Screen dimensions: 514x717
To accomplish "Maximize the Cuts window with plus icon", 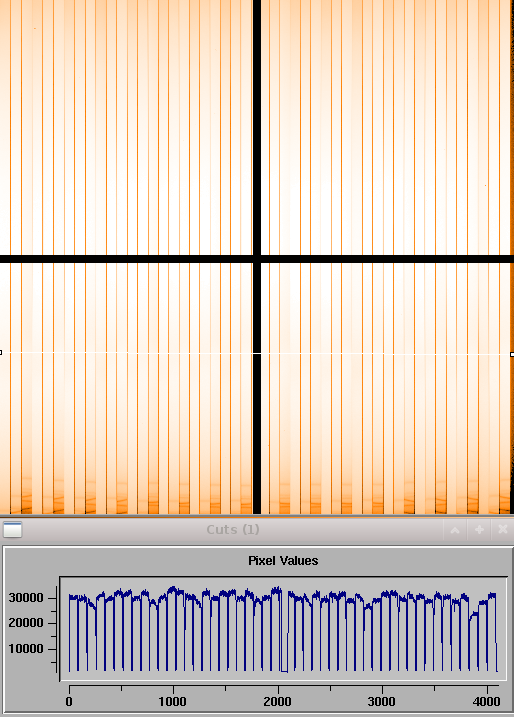I will tap(479, 530).
